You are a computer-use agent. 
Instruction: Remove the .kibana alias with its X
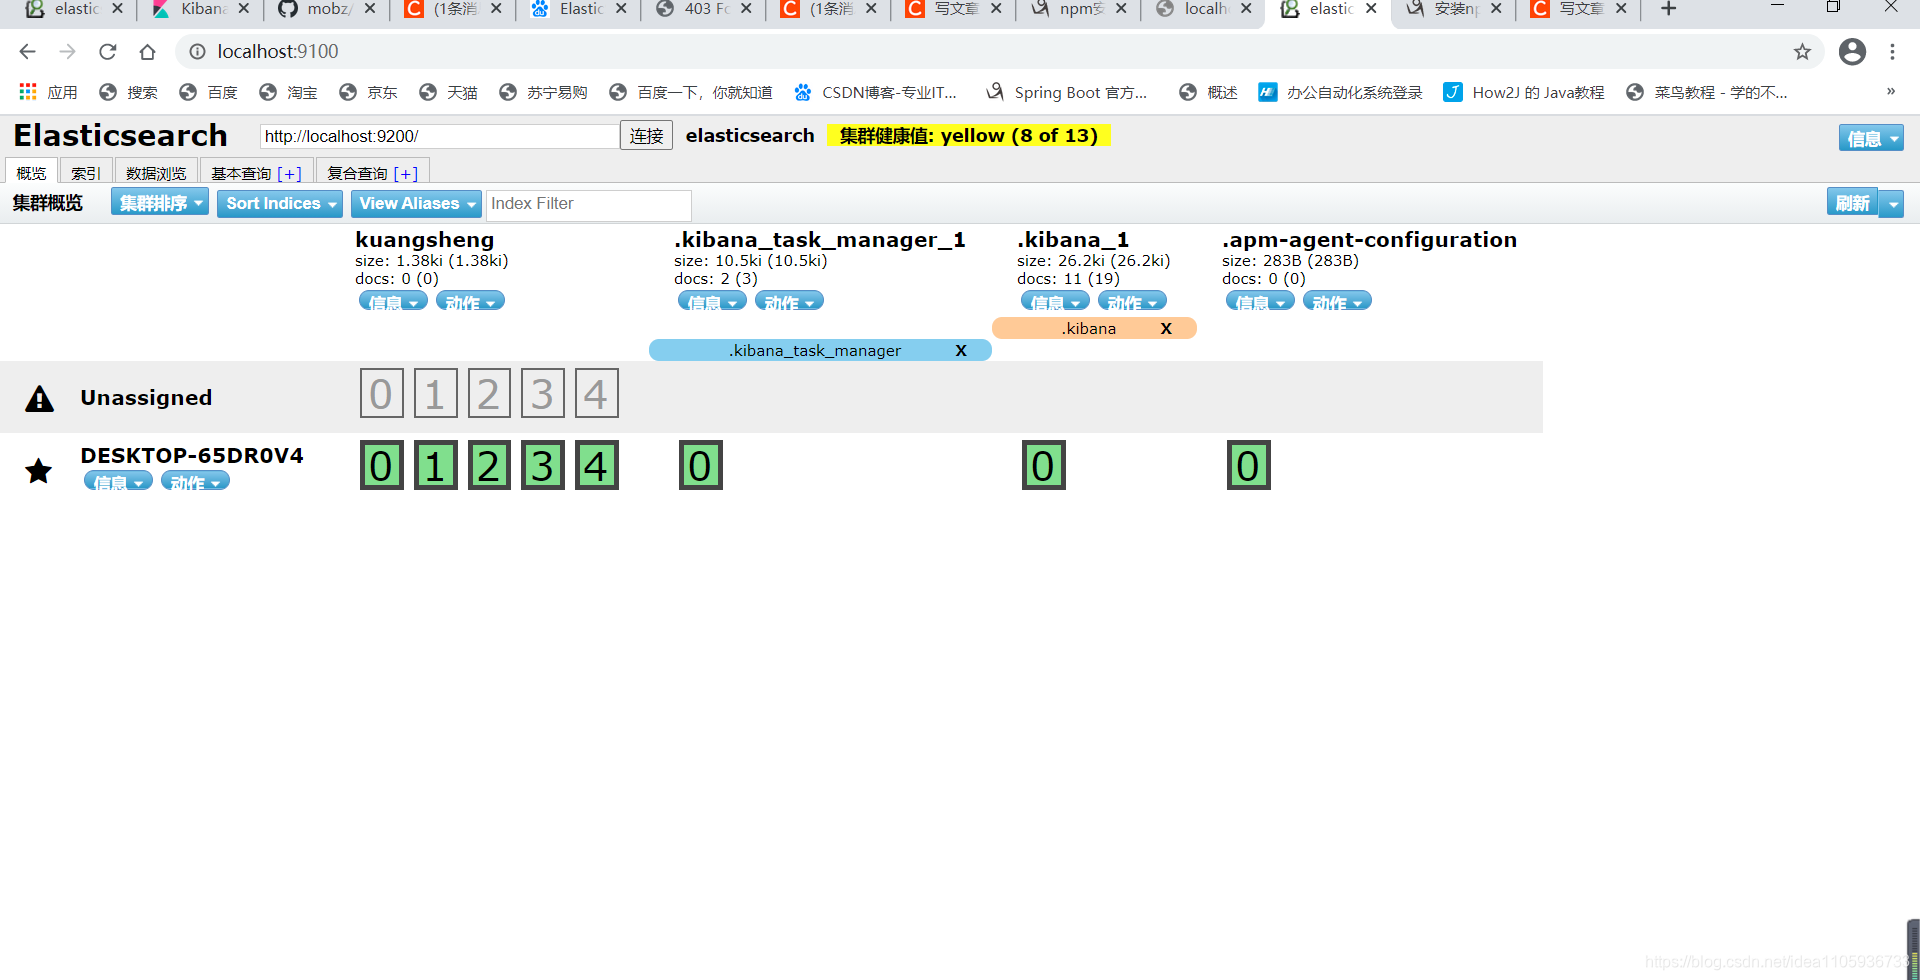[x=1166, y=329]
